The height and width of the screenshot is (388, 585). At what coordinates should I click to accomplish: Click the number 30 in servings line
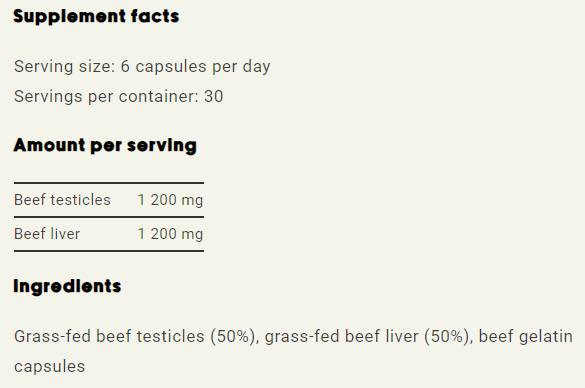click(213, 97)
